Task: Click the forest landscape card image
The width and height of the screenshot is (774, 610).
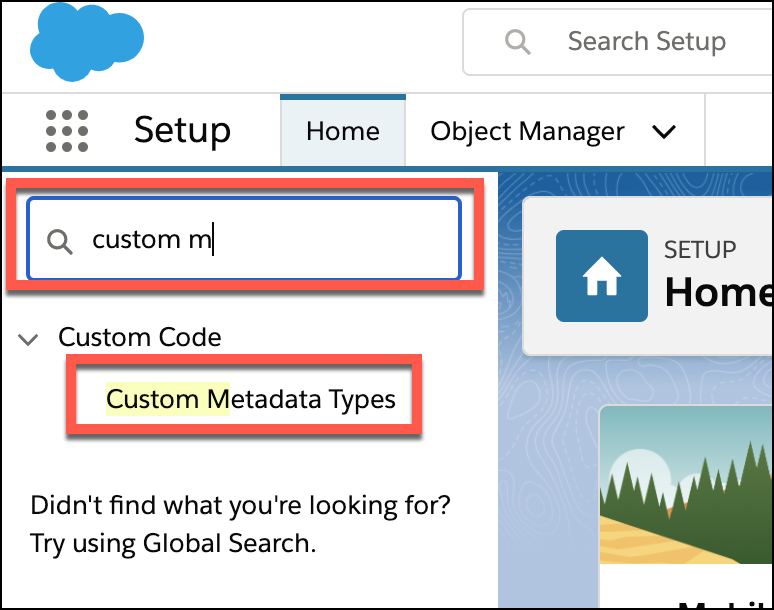Action: tap(687, 485)
